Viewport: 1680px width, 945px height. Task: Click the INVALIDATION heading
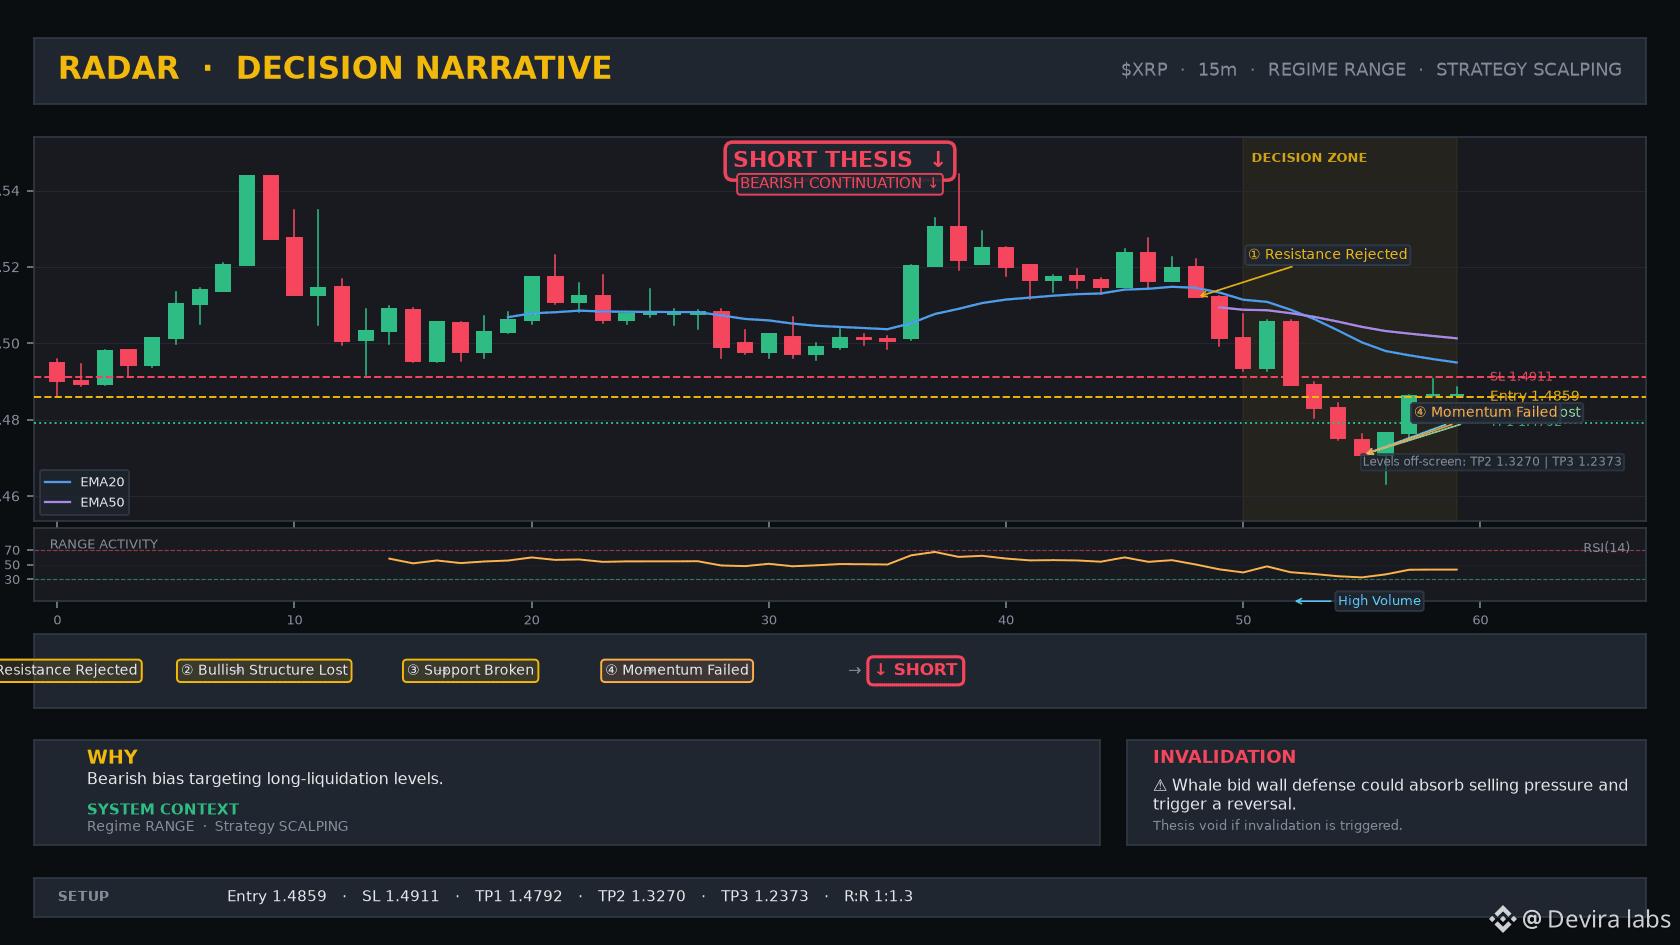tap(1224, 757)
